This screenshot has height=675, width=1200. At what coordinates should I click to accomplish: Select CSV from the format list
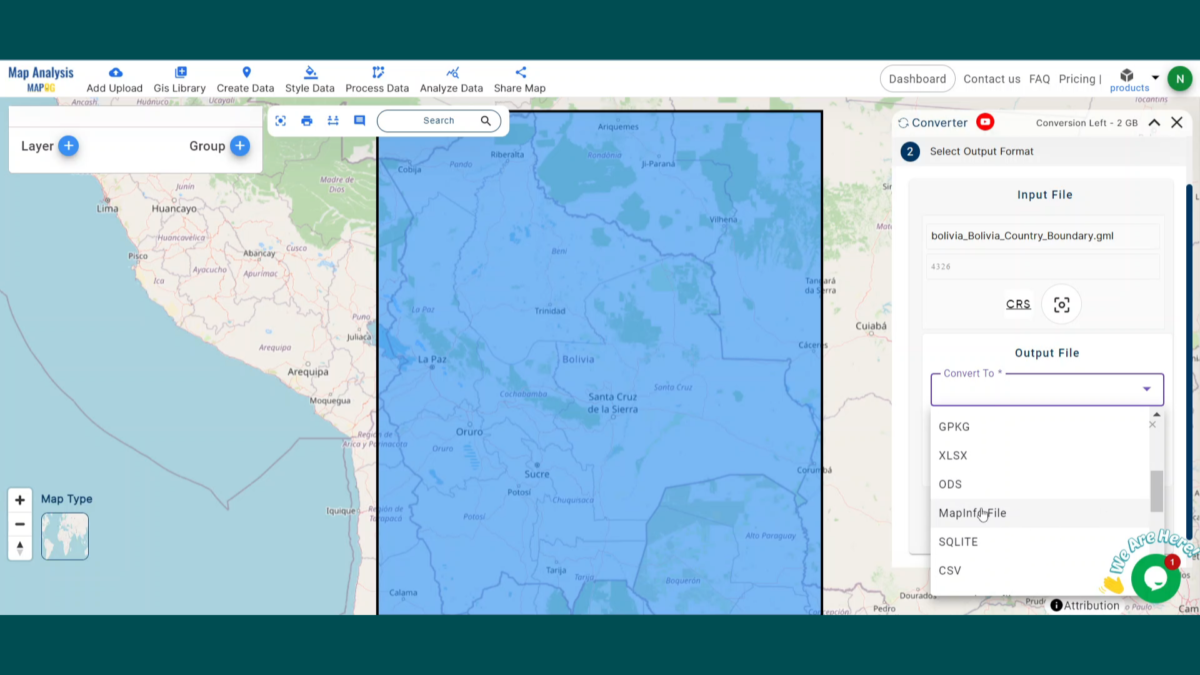point(949,570)
